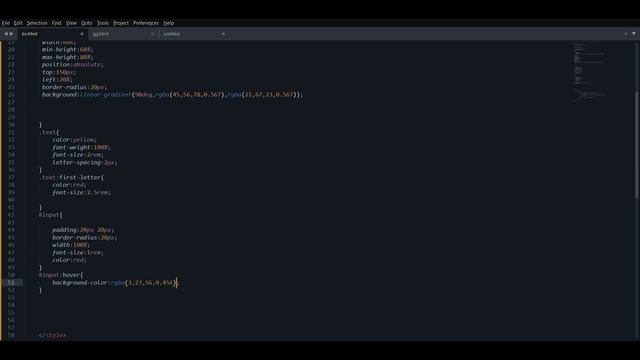Click the width:100% declaration on line 46

71,245
